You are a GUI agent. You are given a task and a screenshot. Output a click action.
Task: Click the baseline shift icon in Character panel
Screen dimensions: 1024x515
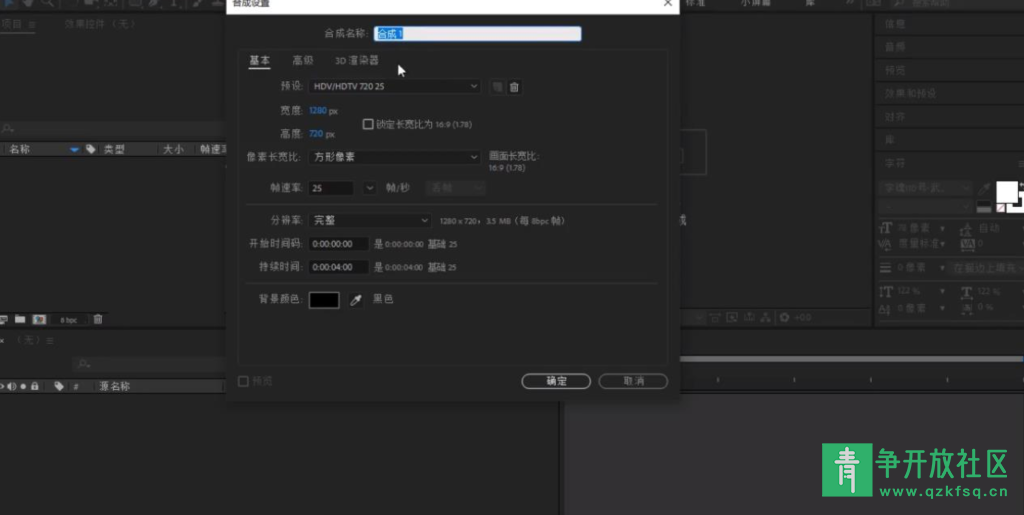885,308
